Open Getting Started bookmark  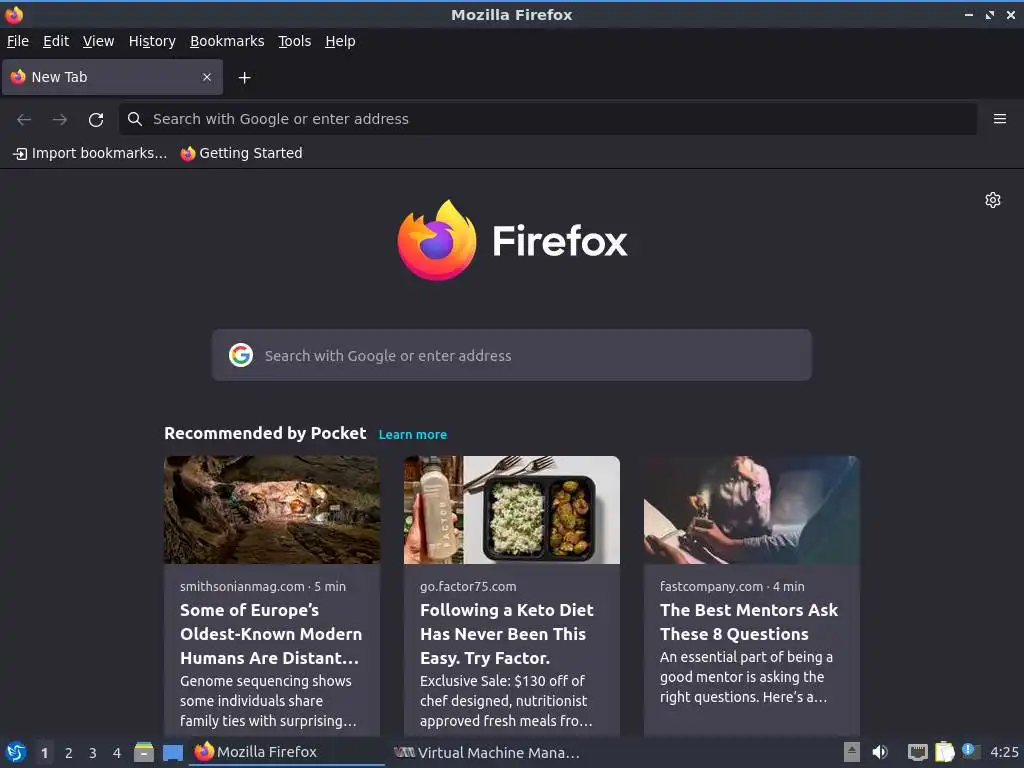tap(242, 153)
